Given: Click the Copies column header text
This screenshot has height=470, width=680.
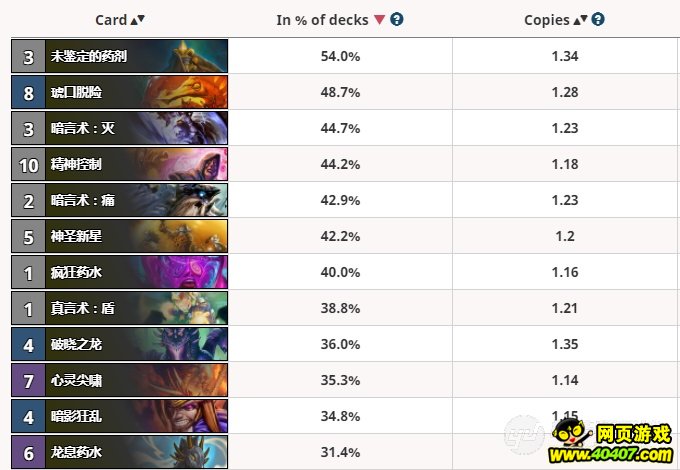Looking at the screenshot, I should pos(546,20).
